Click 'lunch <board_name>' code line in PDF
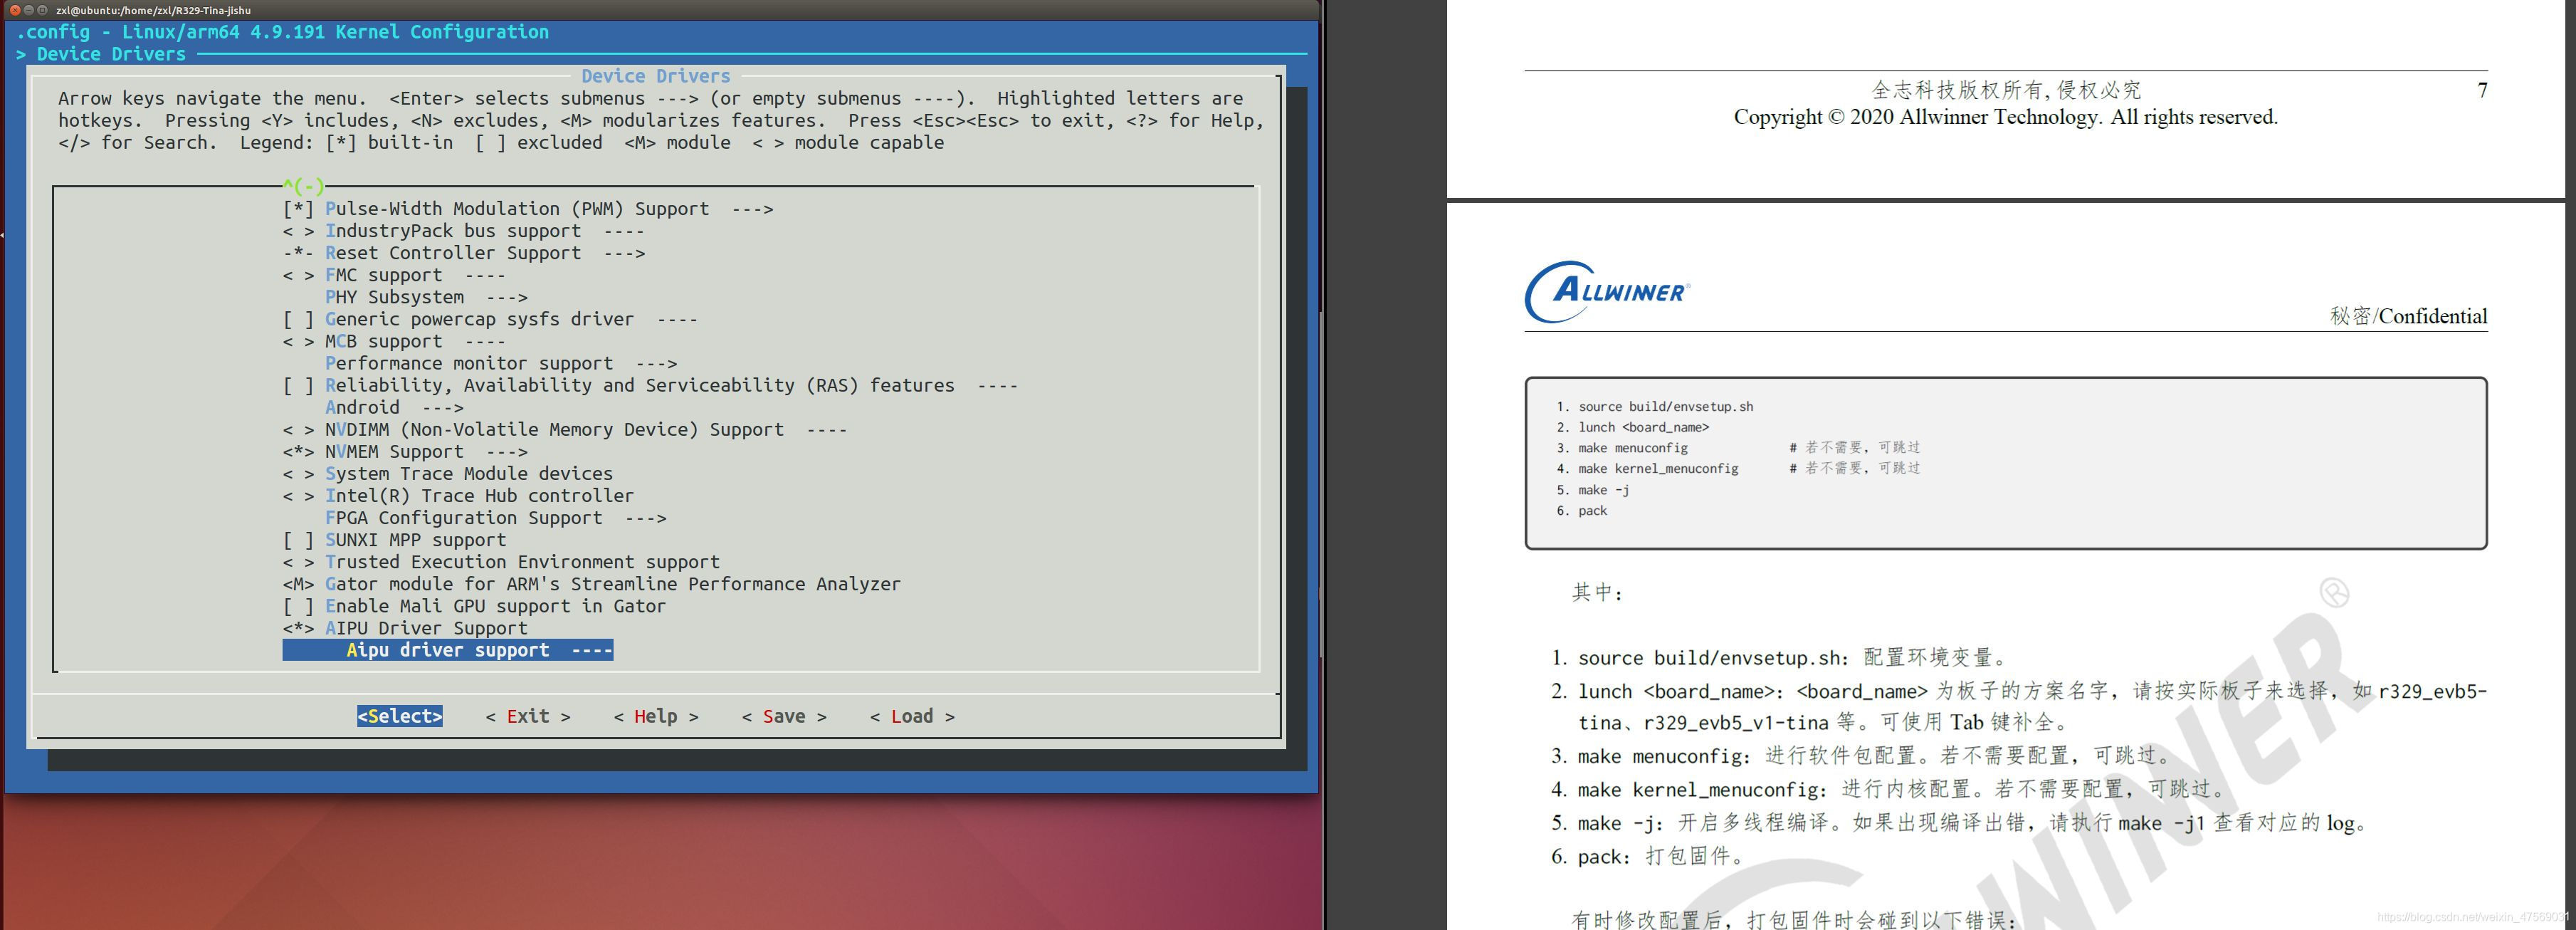 pos(1643,427)
